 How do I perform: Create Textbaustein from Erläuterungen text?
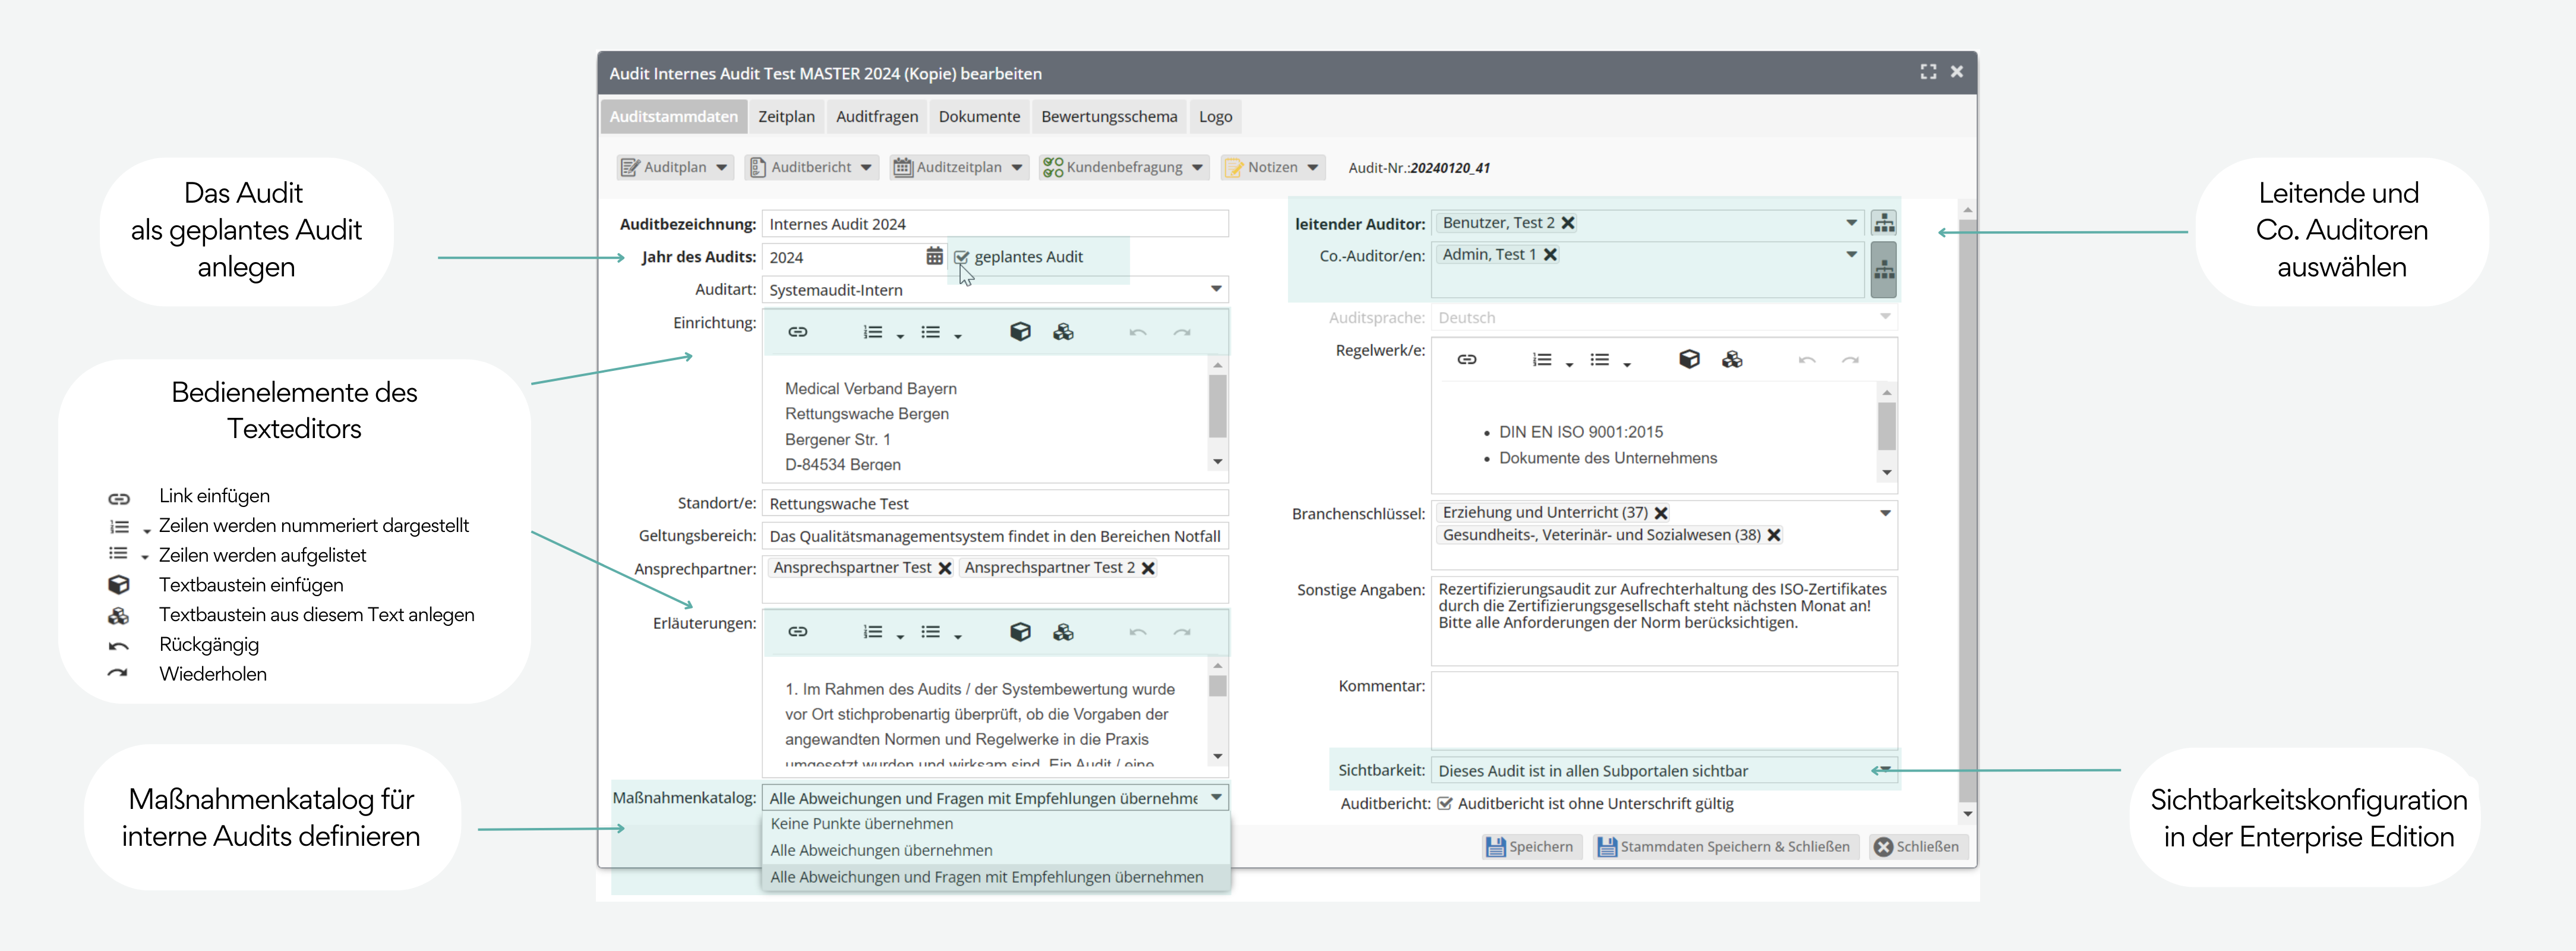tap(1063, 632)
